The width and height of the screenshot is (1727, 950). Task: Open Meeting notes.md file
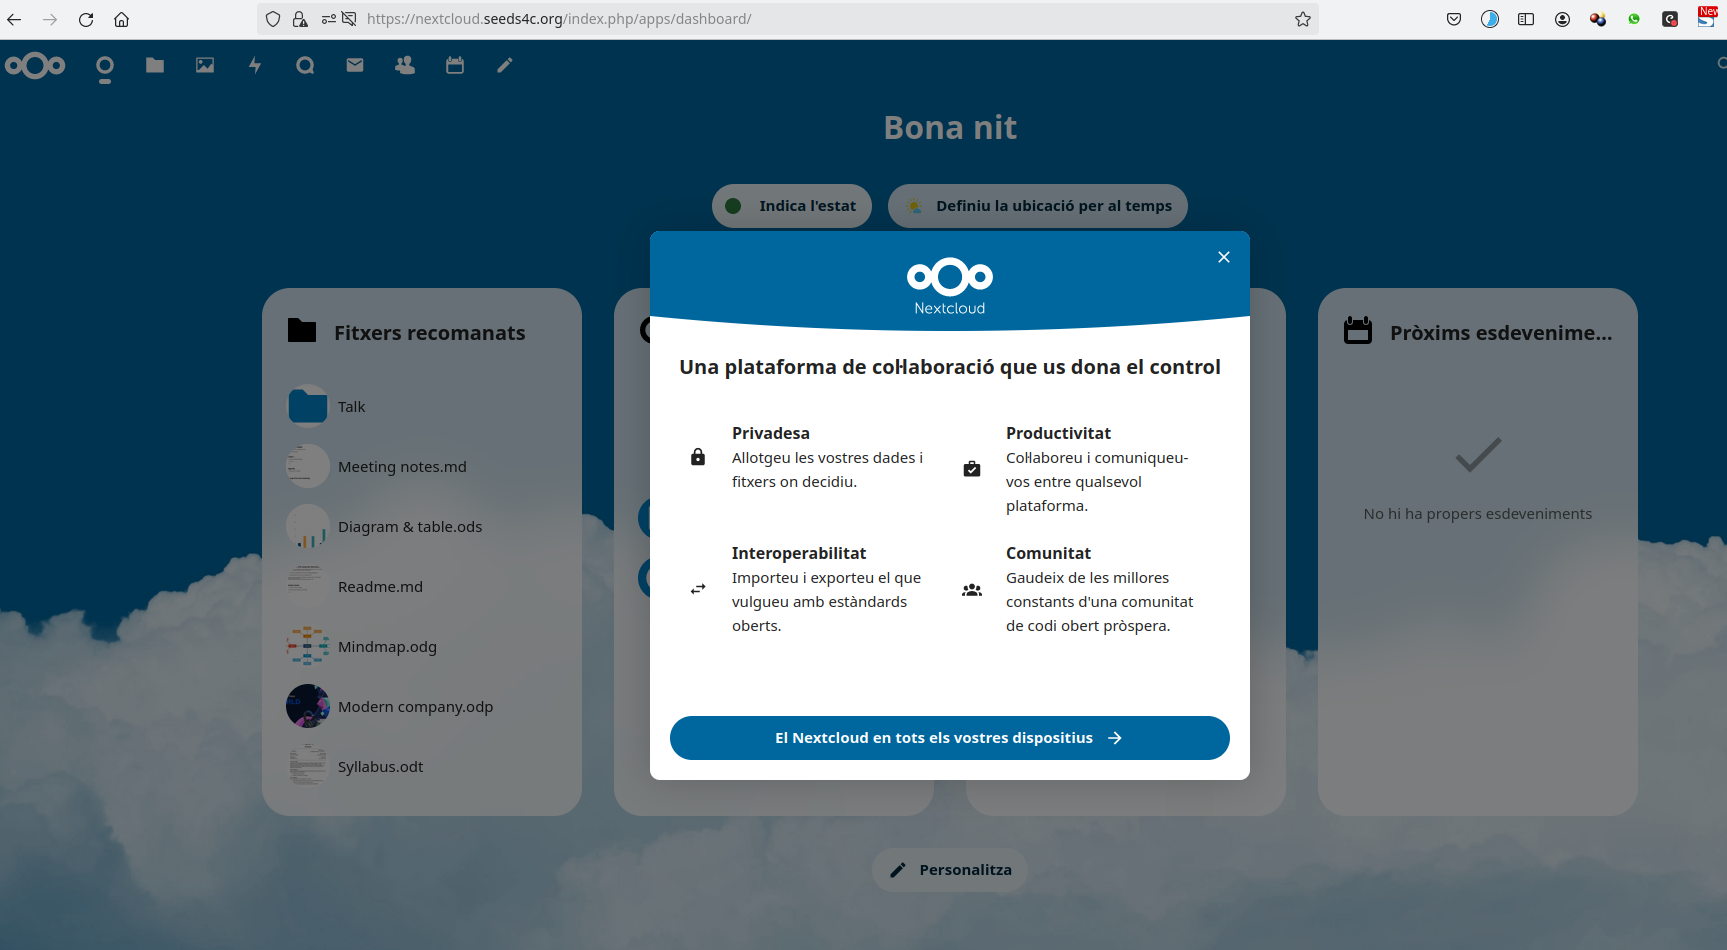pos(402,467)
